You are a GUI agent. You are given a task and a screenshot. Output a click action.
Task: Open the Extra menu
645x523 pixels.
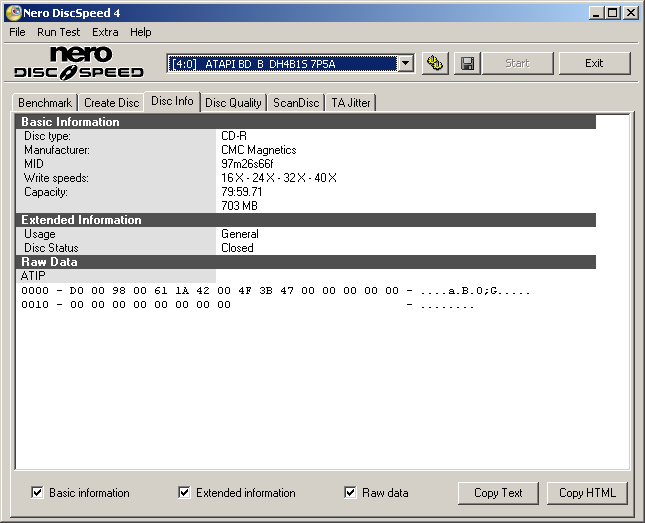click(105, 32)
